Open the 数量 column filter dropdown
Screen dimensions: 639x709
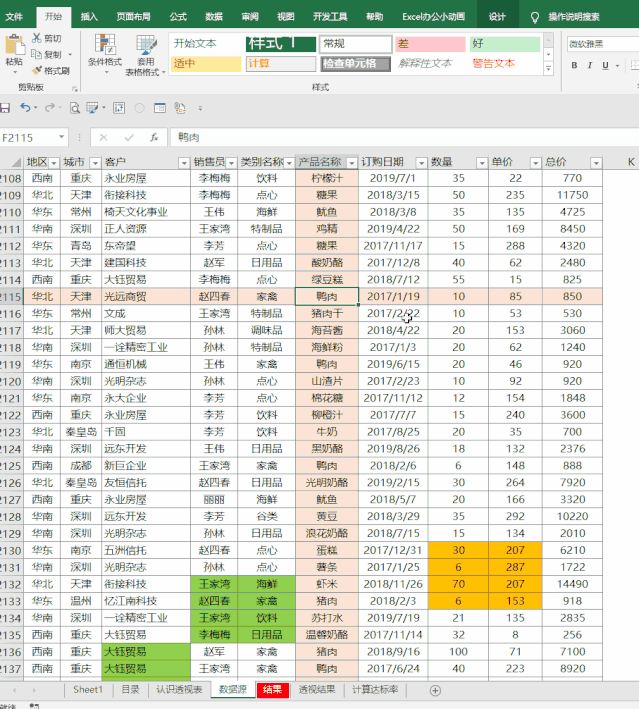tap(482, 163)
